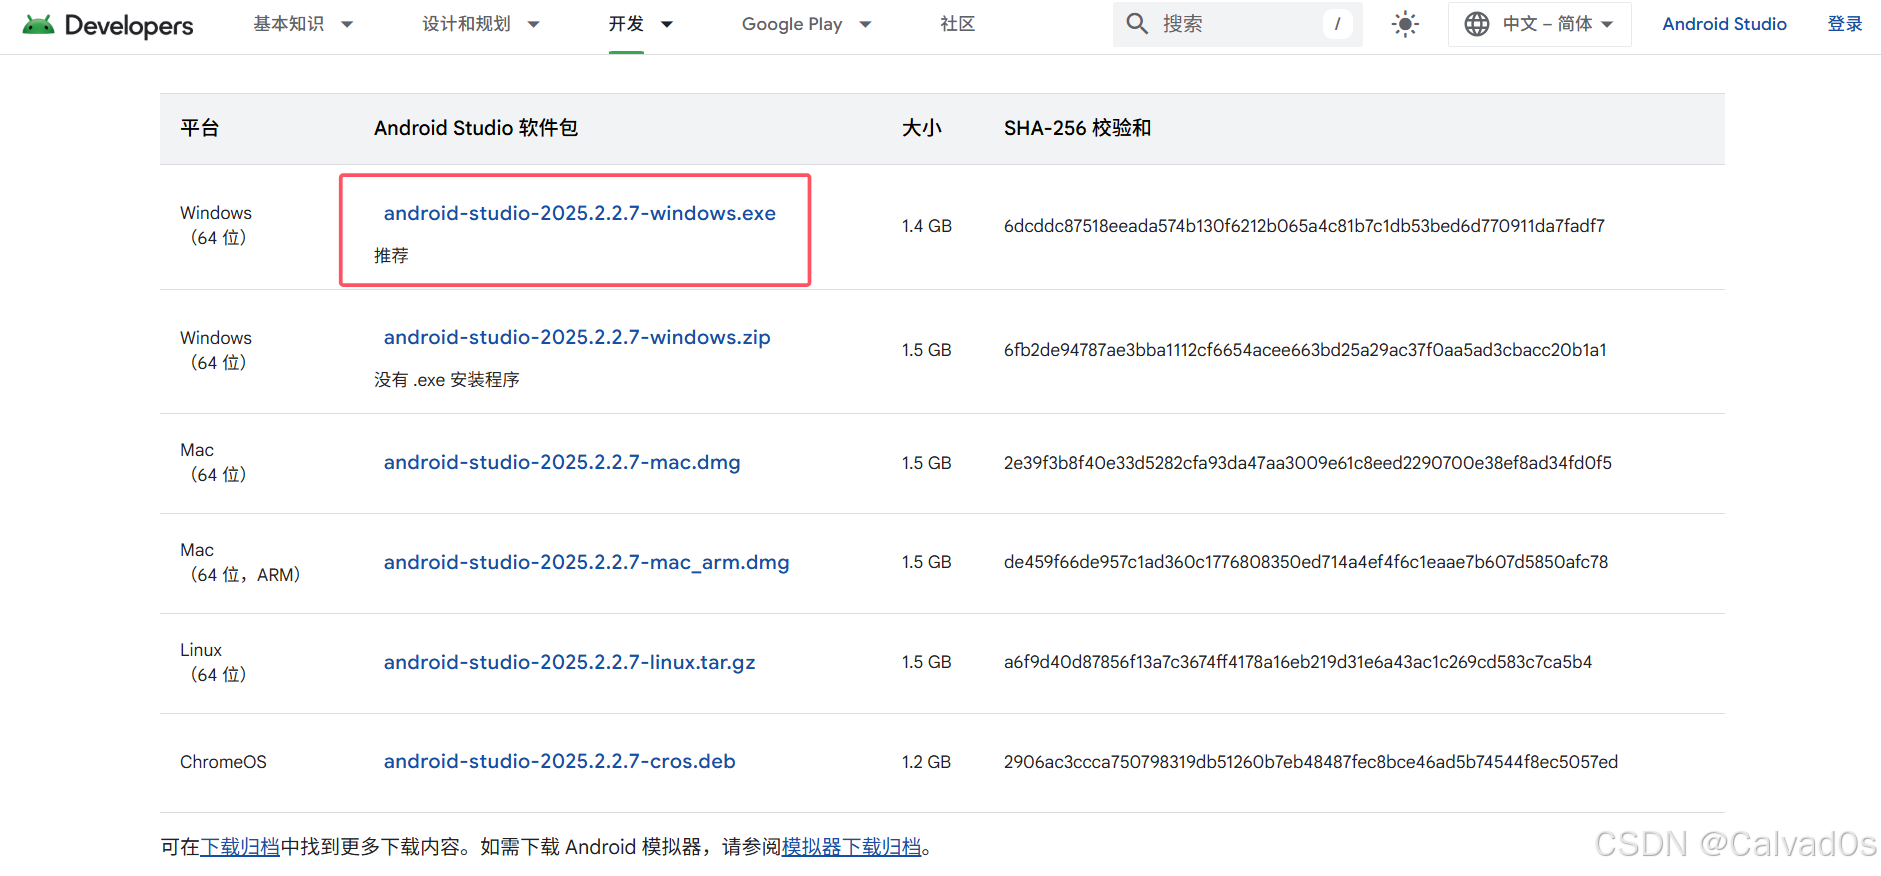
Task: Open the 基本知识 menu item
Action: point(289,23)
